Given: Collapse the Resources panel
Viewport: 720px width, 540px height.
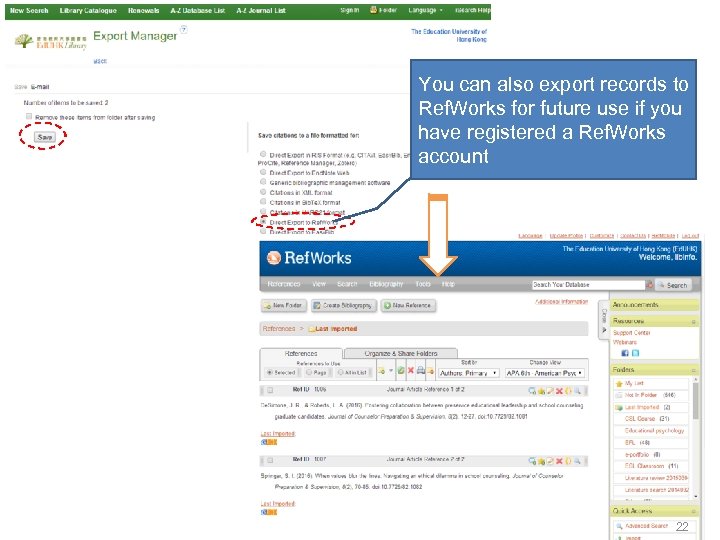Looking at the screenshot, I should click(x=693, y=321).
